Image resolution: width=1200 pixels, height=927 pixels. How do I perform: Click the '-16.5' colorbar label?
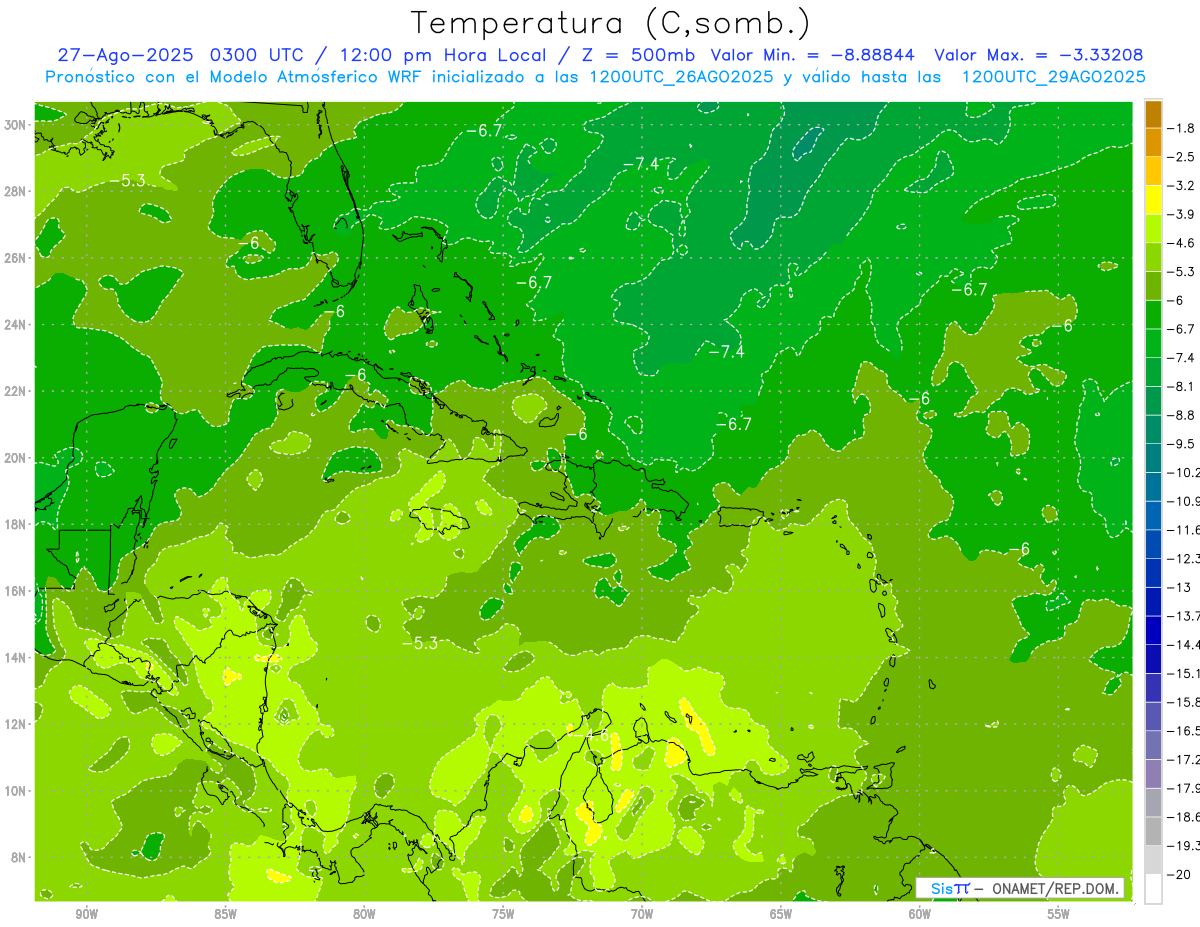(1185, 731)
